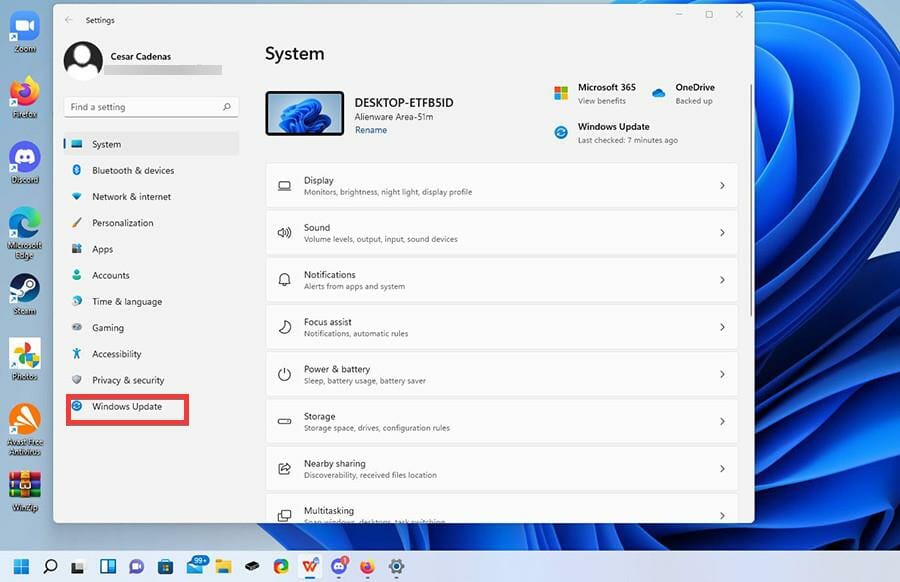Switch to Firefox in the taskbar
Screen dimensions: 900x582
[367, 567]
